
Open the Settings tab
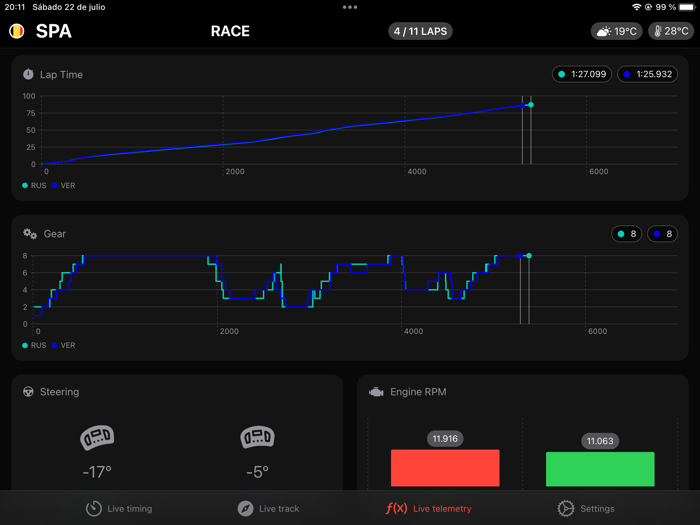pyautogui.click(x=586, y=508)
